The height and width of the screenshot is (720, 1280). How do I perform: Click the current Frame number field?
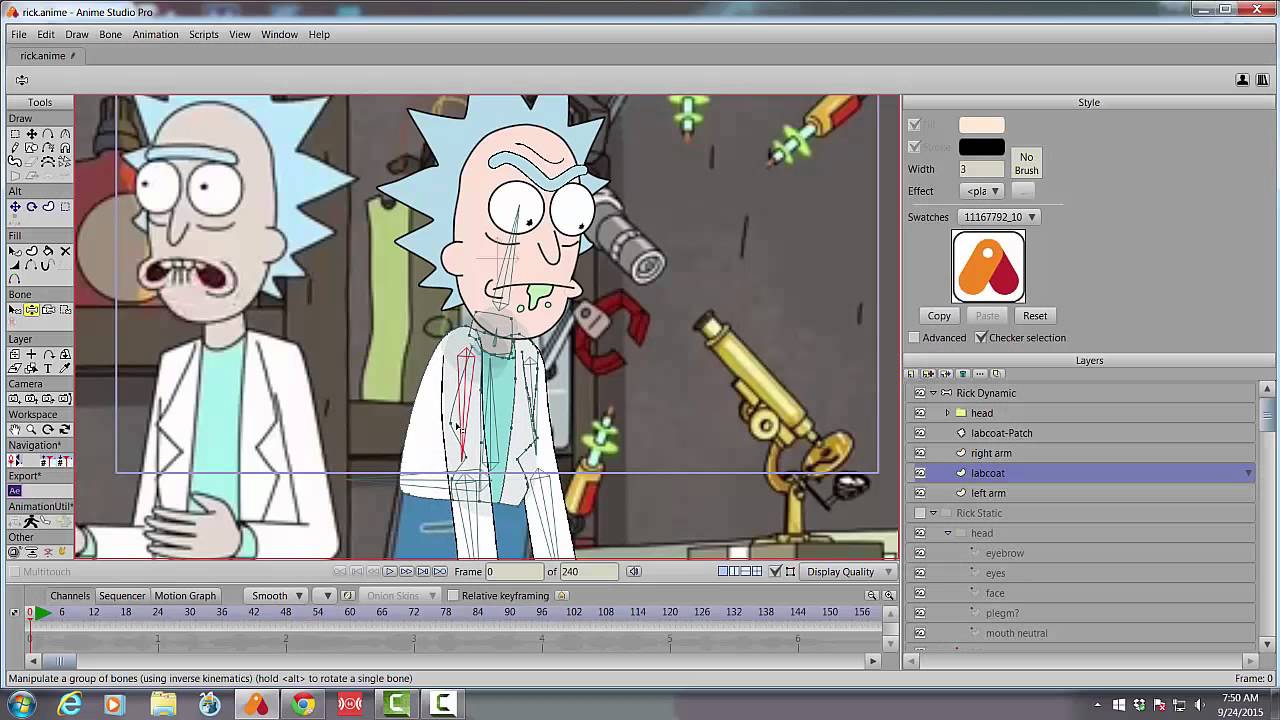(514, 572)
